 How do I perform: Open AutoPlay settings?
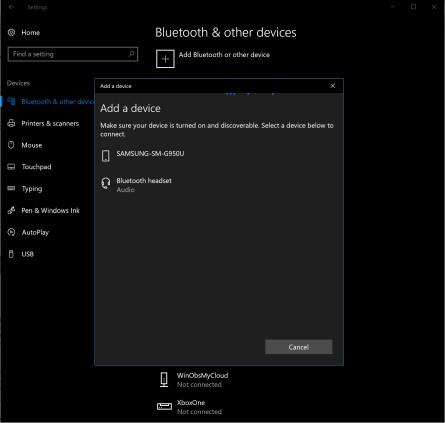click(x=35, y=233)
